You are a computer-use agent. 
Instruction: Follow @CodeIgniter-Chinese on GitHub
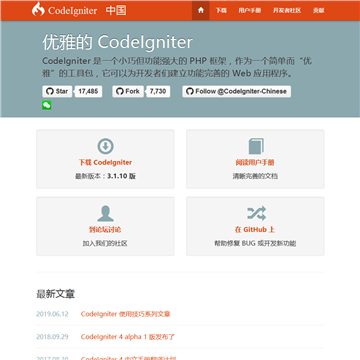pyautogui.click(x=237, y=91)
